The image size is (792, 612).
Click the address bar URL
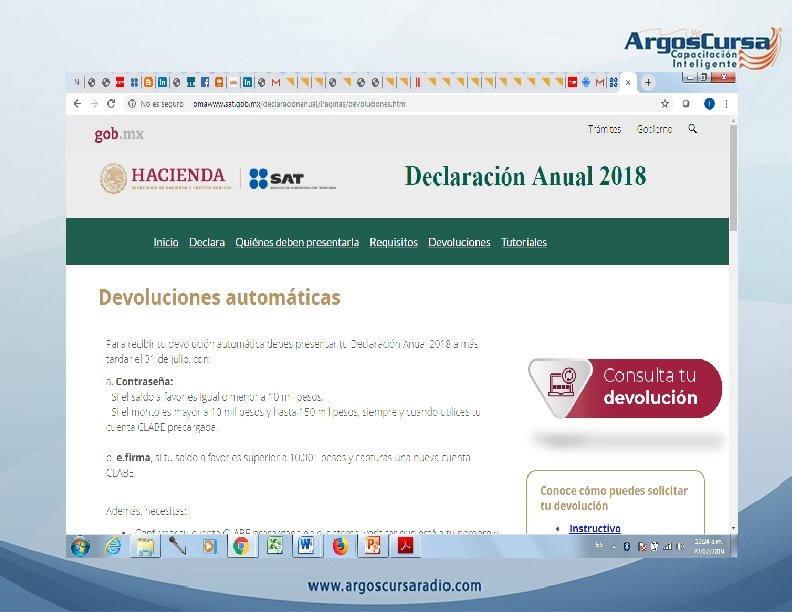coord(299,104)
